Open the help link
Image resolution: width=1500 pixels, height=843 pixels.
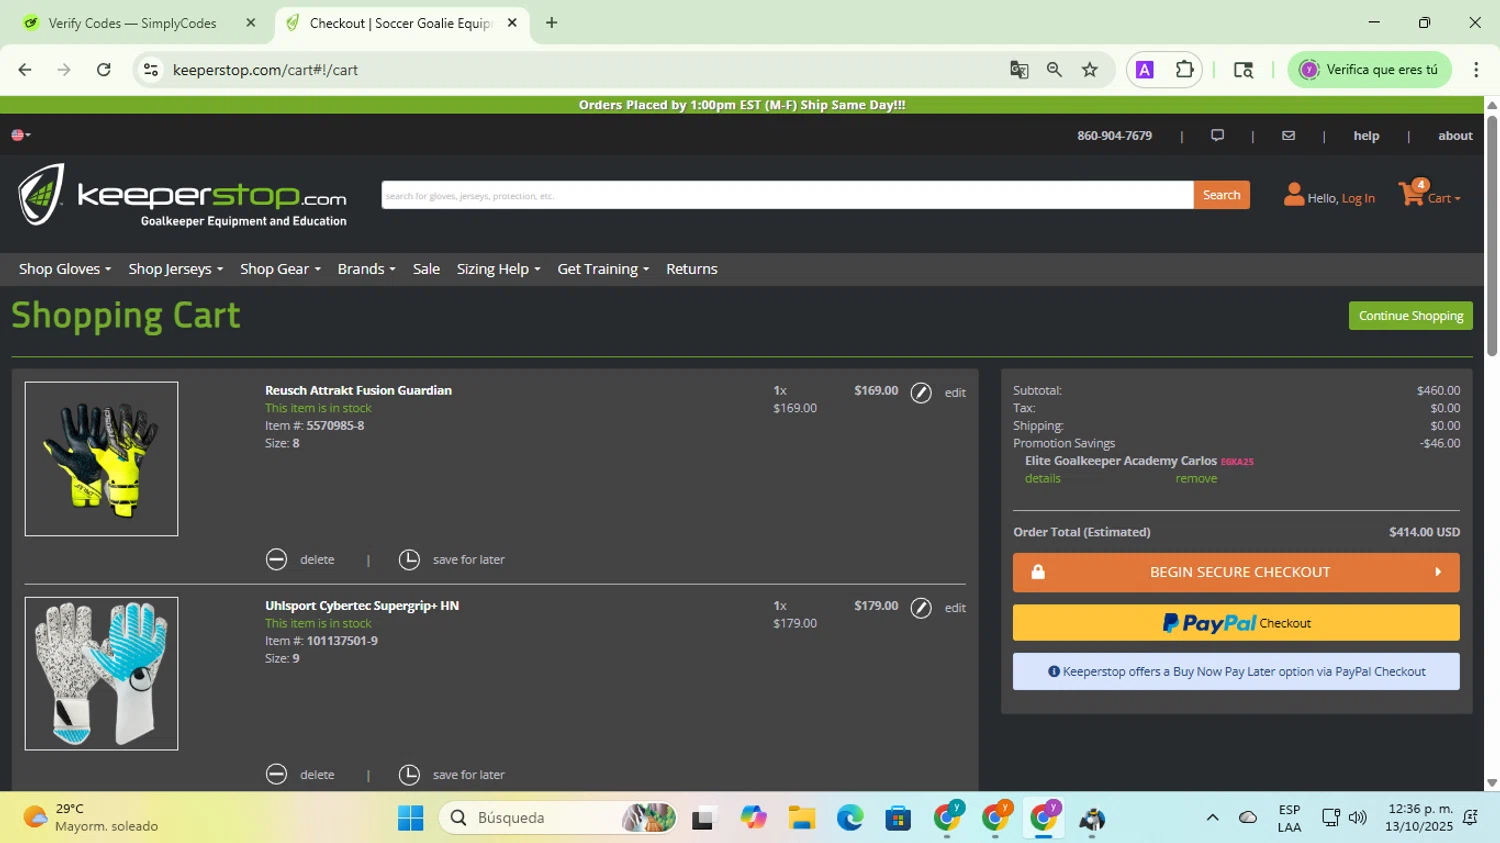1366,136
